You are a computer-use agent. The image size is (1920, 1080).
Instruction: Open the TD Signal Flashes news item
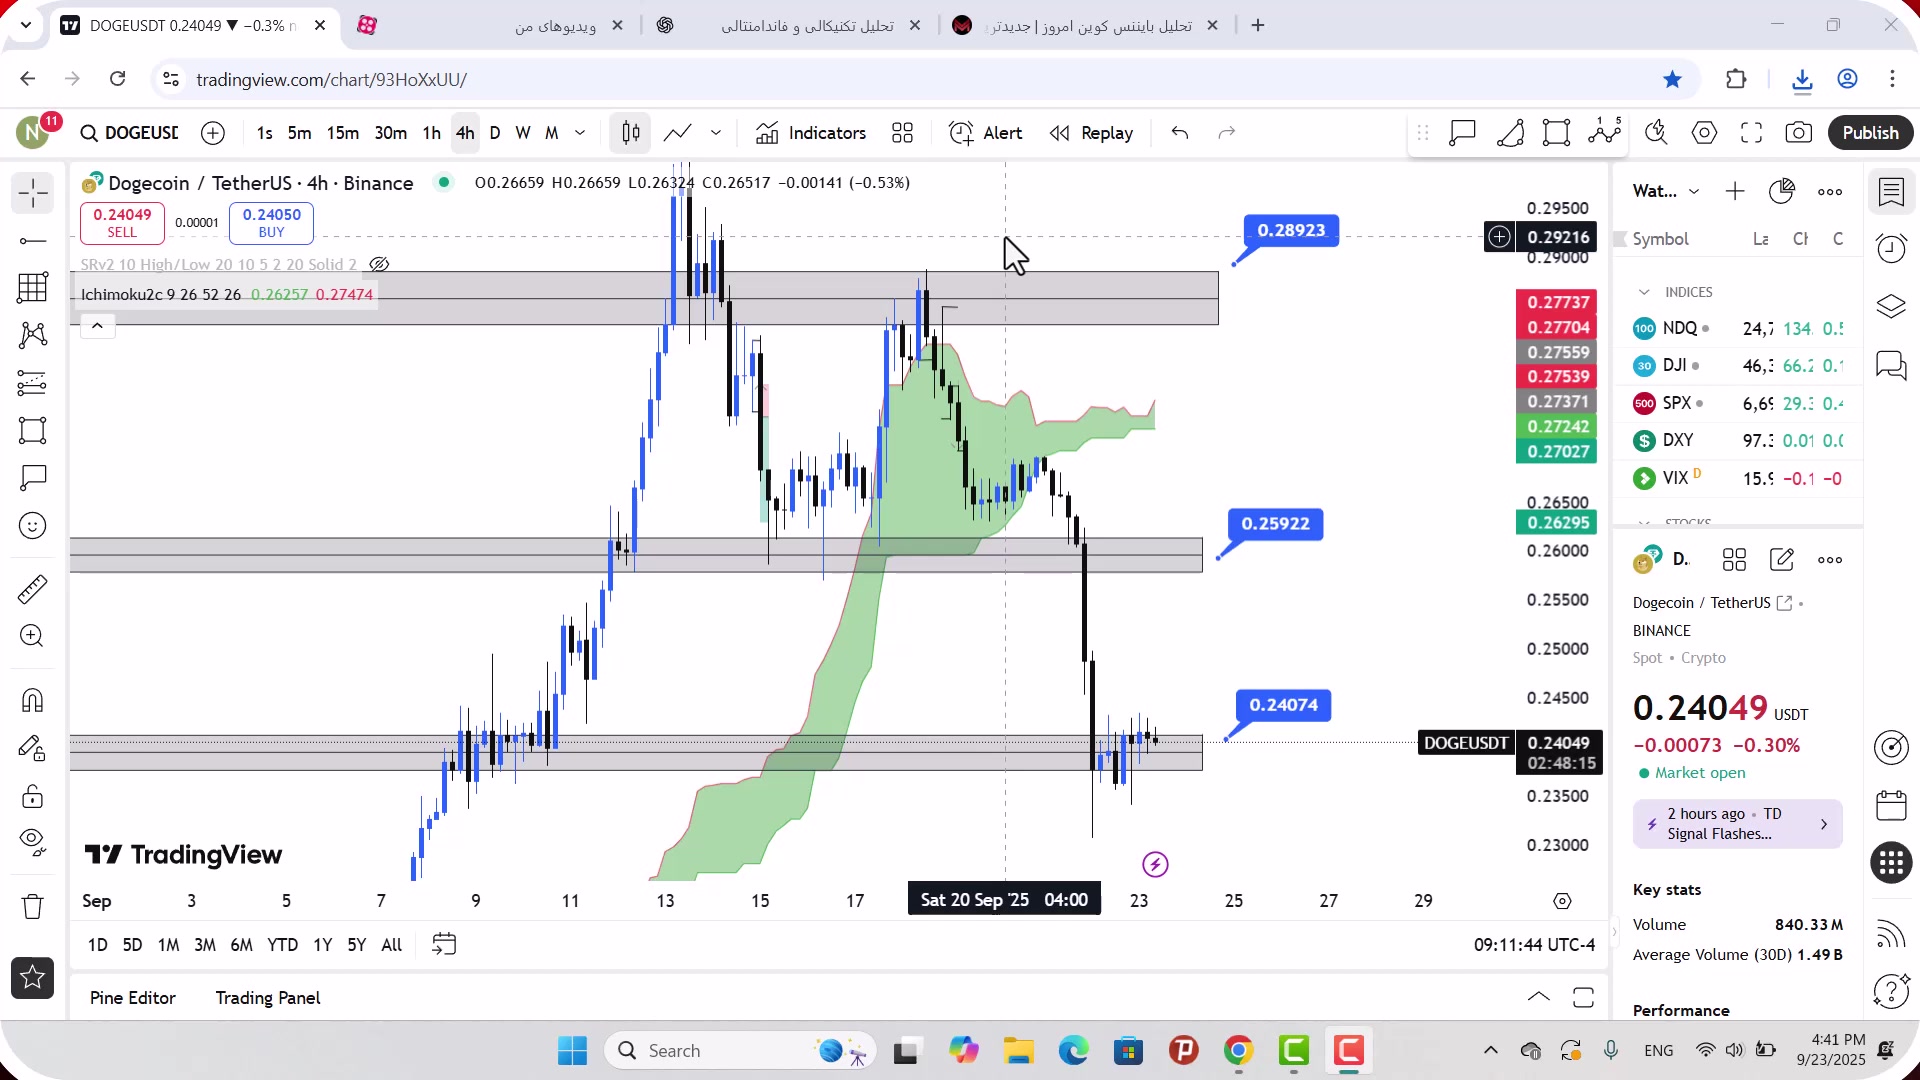pyautogui.click(x=1738, y=824)
